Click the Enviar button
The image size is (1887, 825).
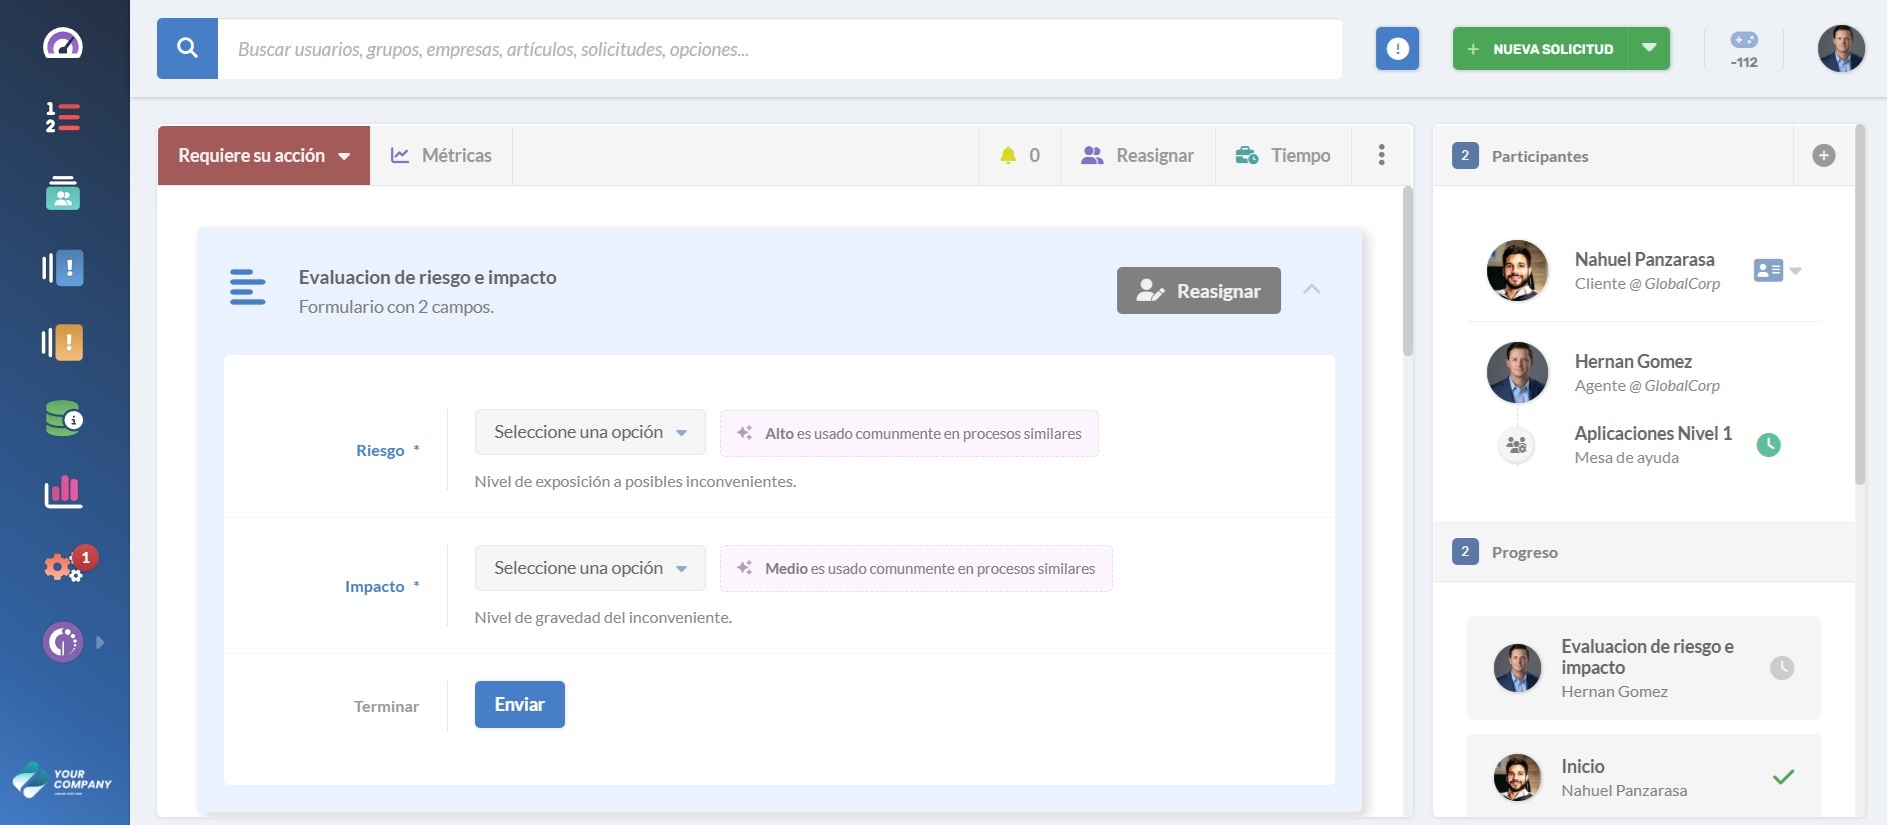coord(519,705)
